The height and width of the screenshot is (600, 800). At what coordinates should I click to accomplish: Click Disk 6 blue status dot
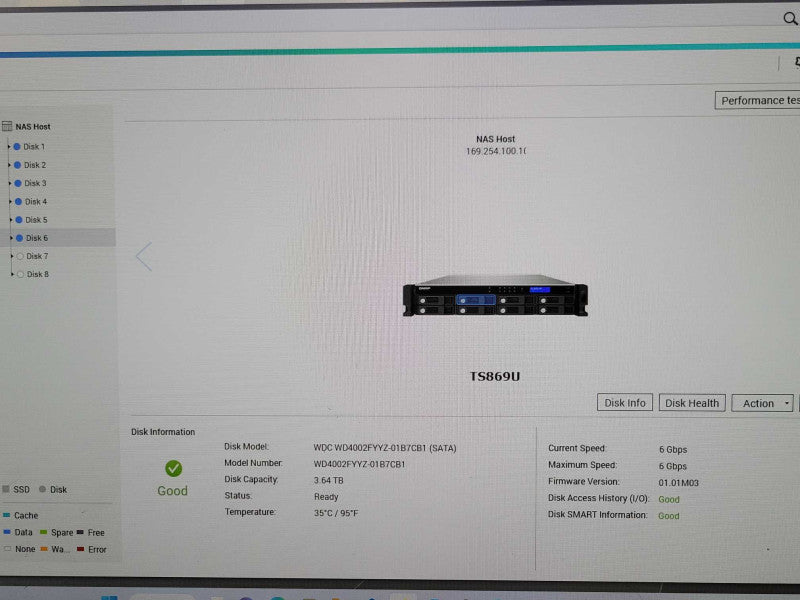[19, 238]
